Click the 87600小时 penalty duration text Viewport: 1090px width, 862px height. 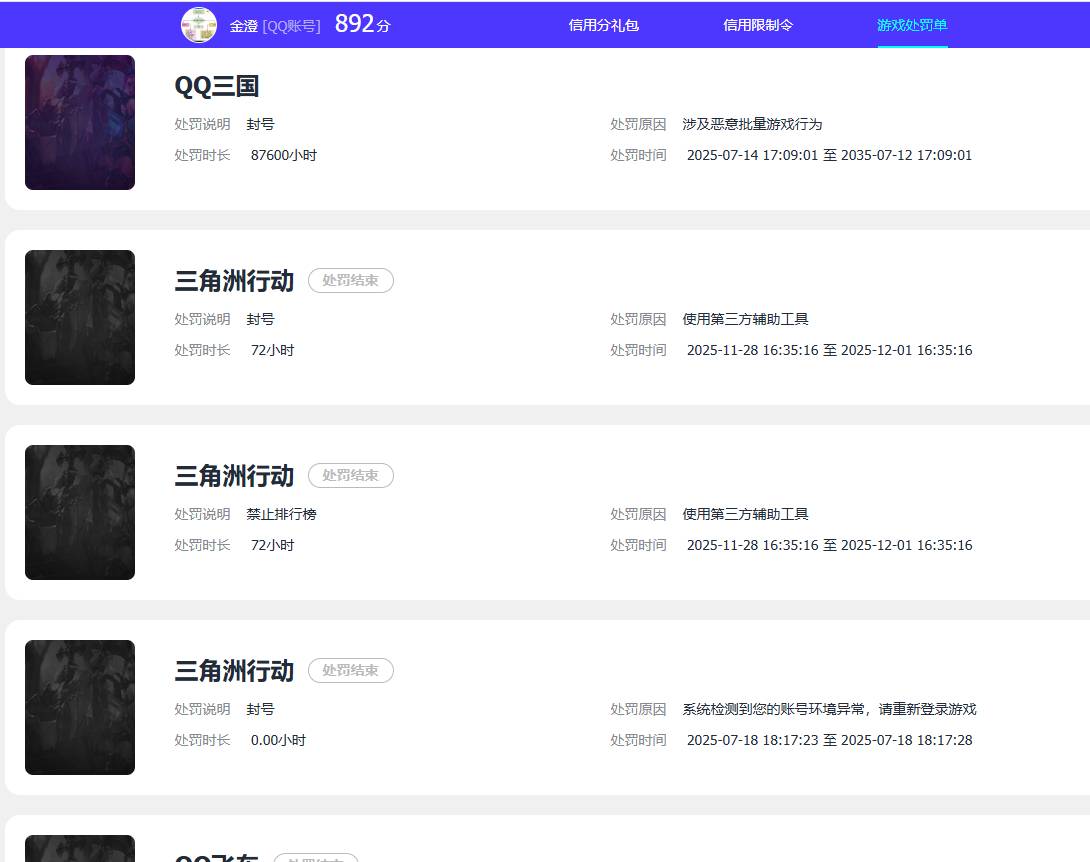[x=282, y=155]
